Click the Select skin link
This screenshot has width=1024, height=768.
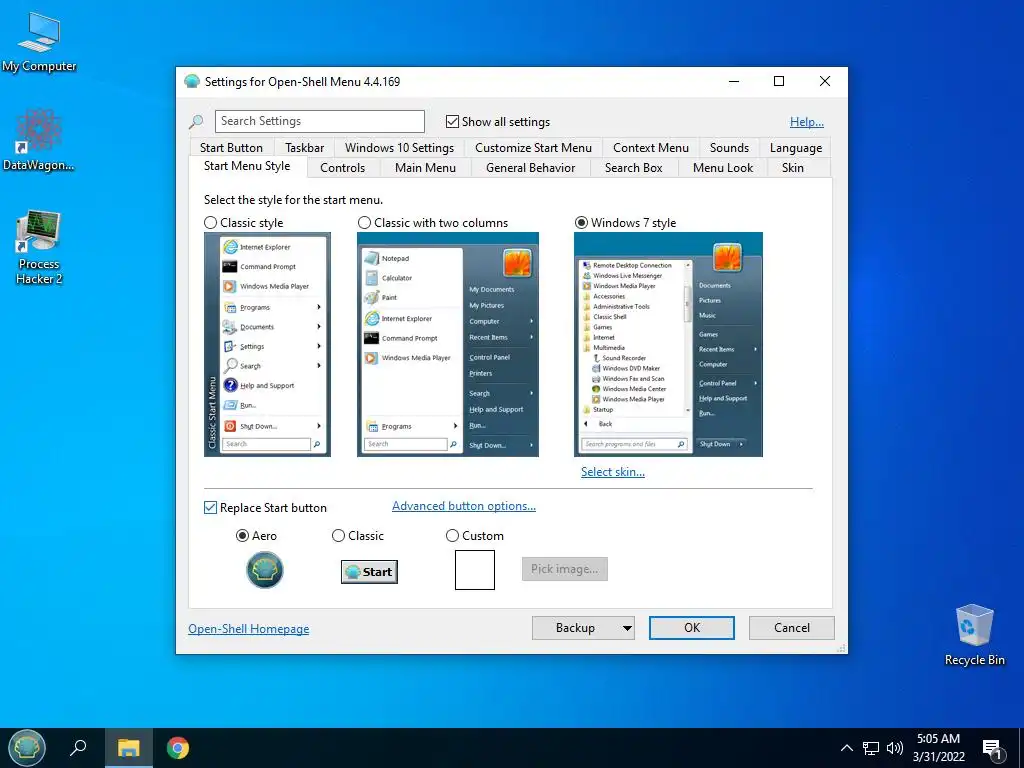click(613, 472)
